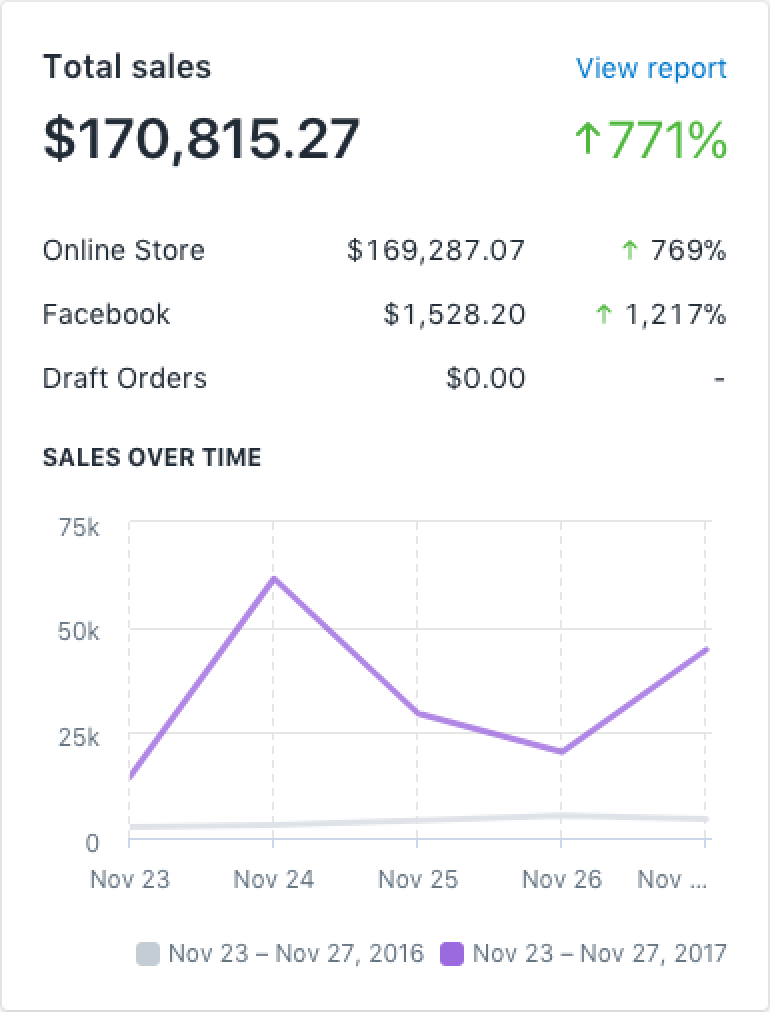Select the Online Store sales channel label

click(123, 250)
